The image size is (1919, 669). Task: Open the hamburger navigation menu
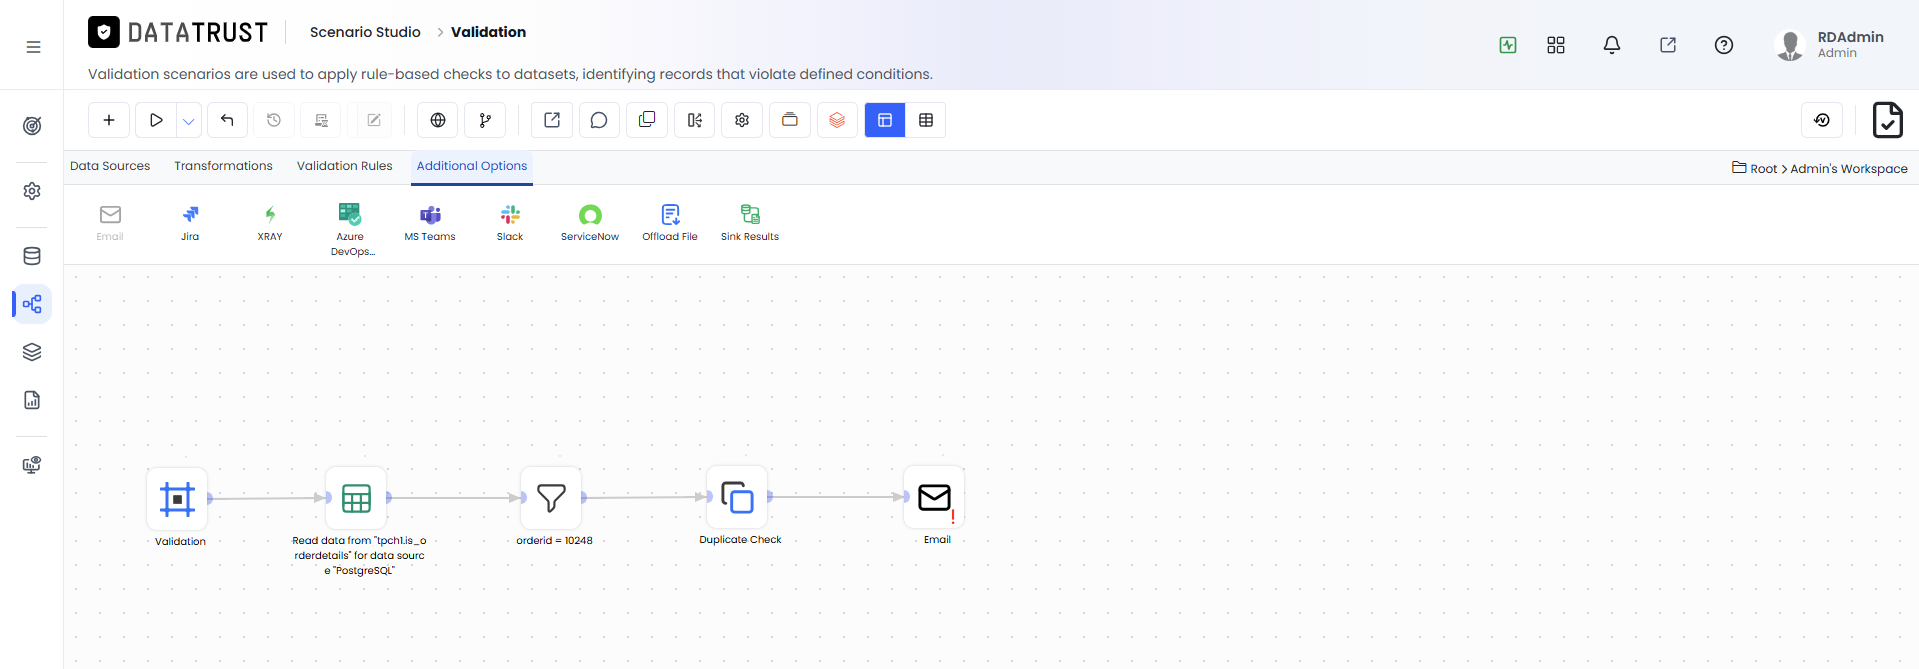tap(33, 47)
